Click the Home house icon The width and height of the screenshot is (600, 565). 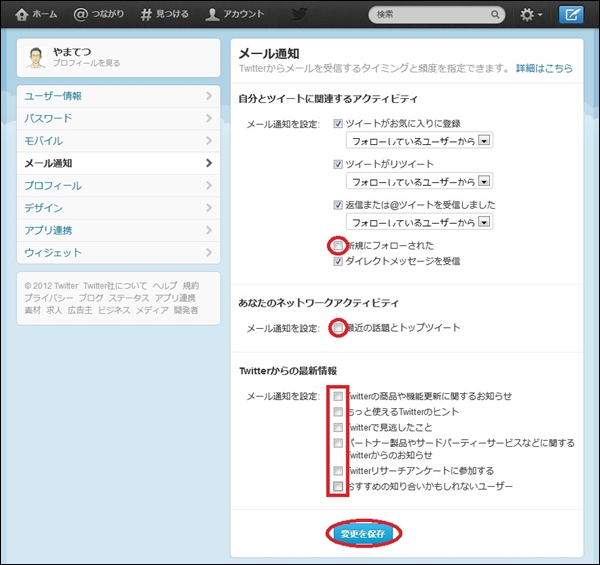pyautogui.click(x=21, y=15)
